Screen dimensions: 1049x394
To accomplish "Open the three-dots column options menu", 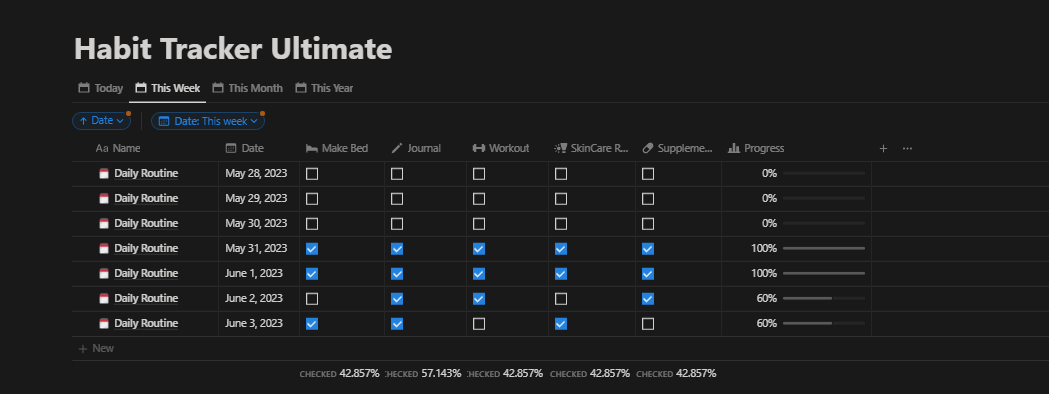I will point(907,149).
